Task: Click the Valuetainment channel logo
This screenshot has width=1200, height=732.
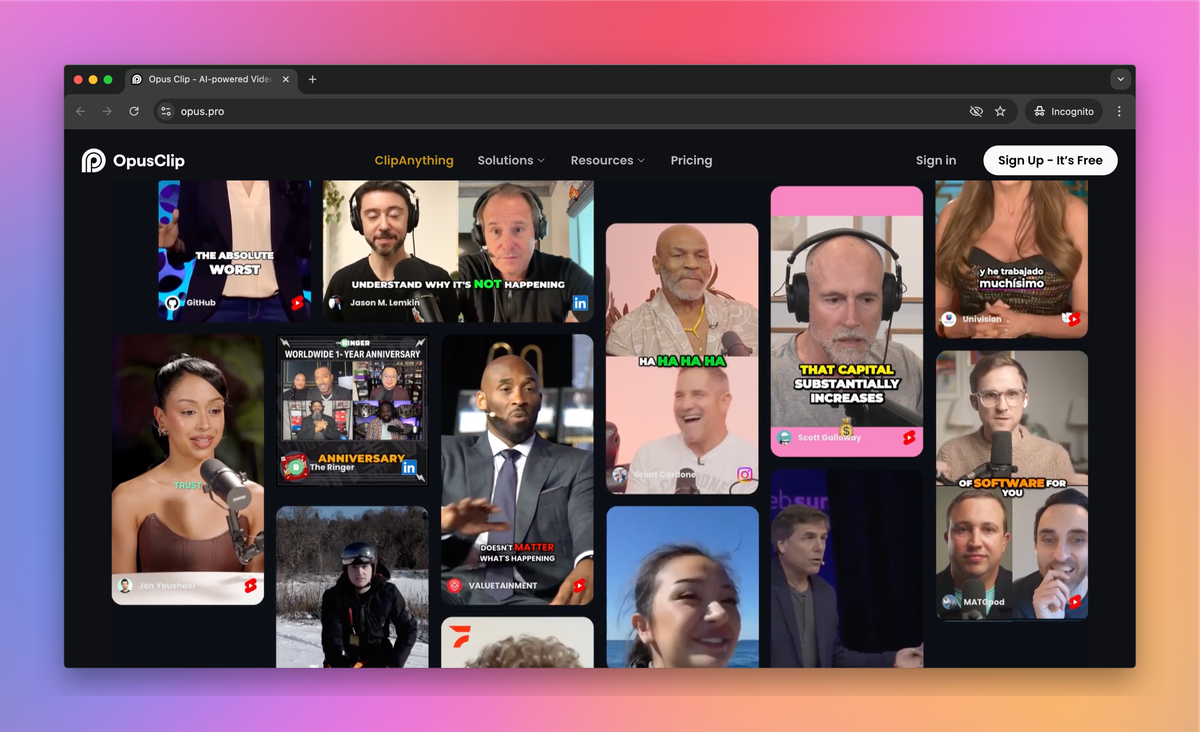Action: click(x=455, y=586)
